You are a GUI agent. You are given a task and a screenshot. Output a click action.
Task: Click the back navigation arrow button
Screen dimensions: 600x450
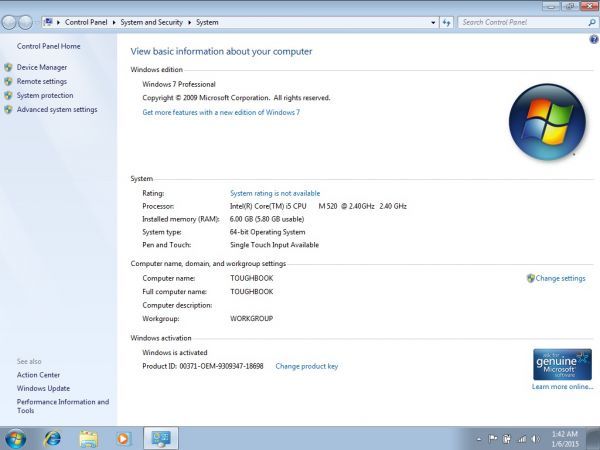pos(10,21)
